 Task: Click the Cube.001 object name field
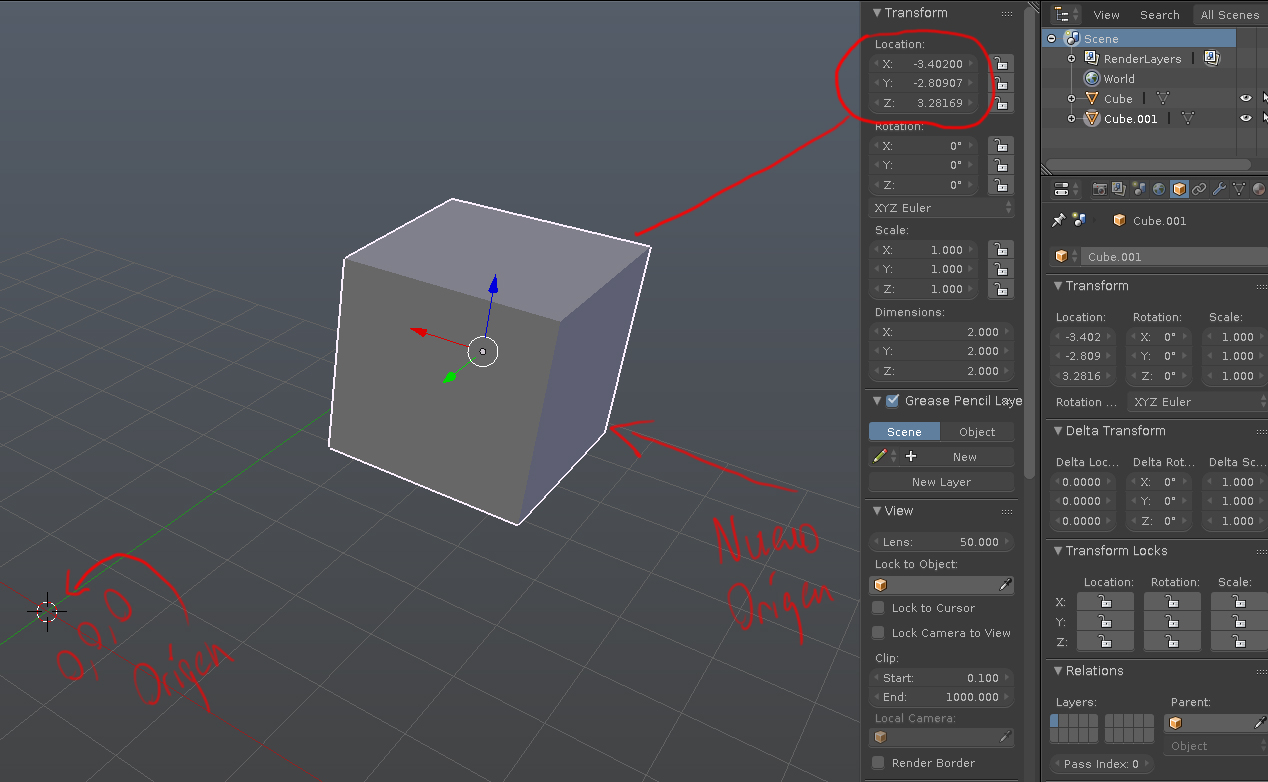click(1176, 257)
